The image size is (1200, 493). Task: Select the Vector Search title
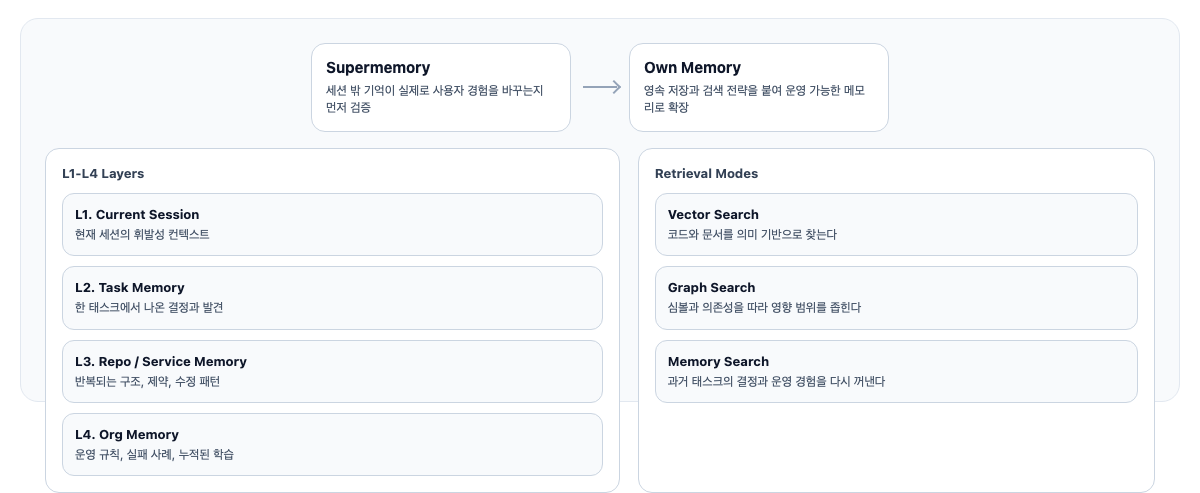[713, 214]
